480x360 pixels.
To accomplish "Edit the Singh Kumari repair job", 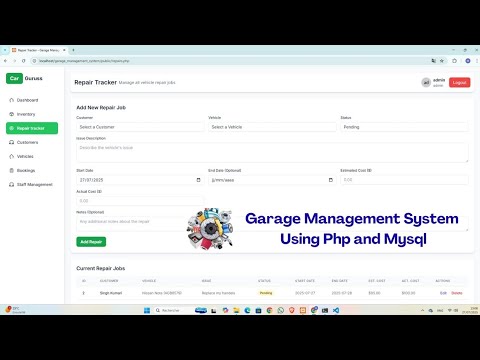I will point(443,293).
